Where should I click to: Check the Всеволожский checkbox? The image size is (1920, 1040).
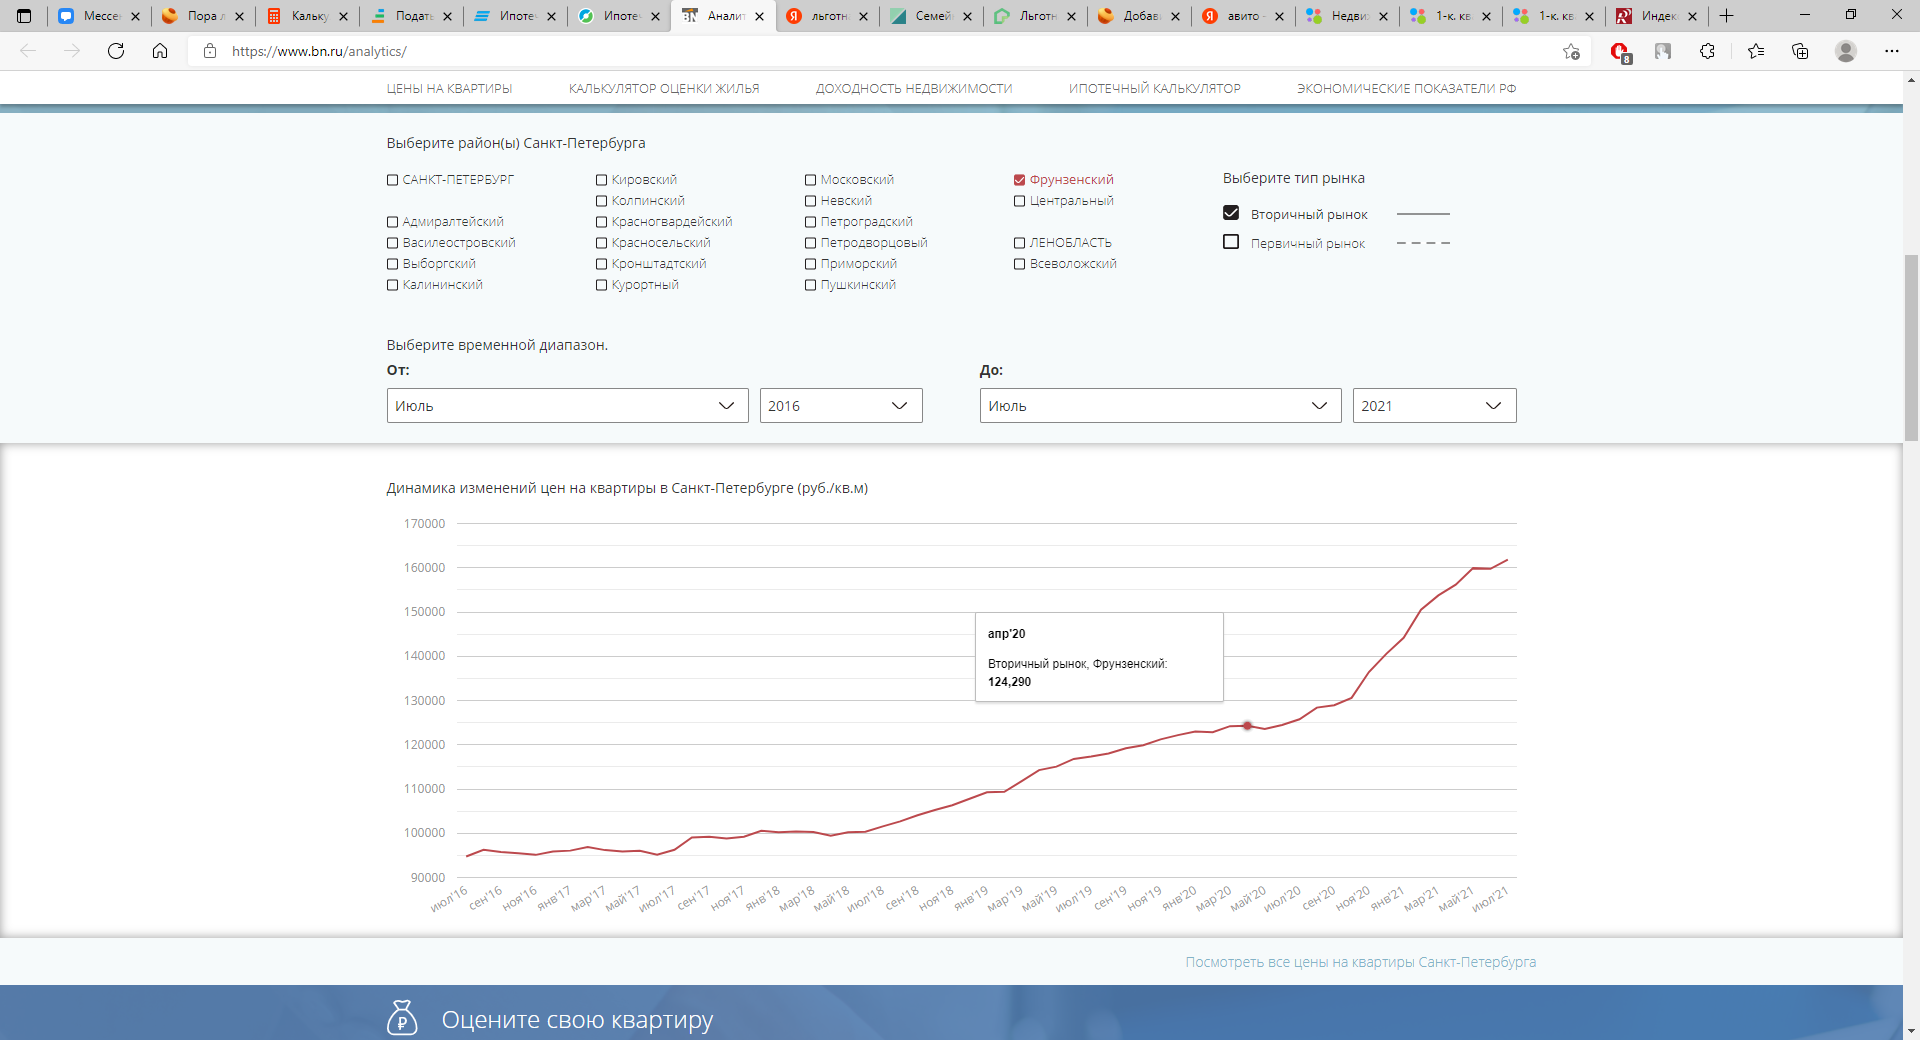pos(1020,264)
